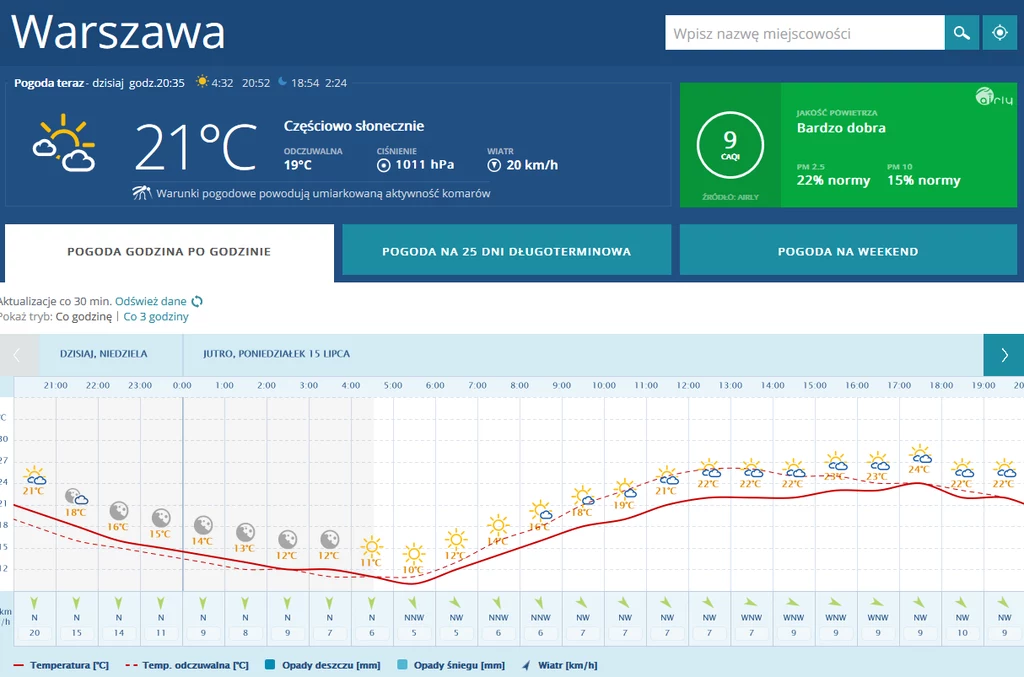
Task: Click the 12:00 hour label
Action: (x=688, y=385)
